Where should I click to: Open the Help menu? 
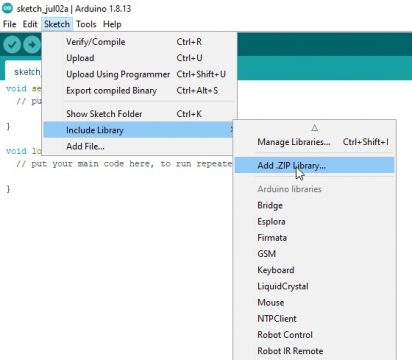point(112,24)
